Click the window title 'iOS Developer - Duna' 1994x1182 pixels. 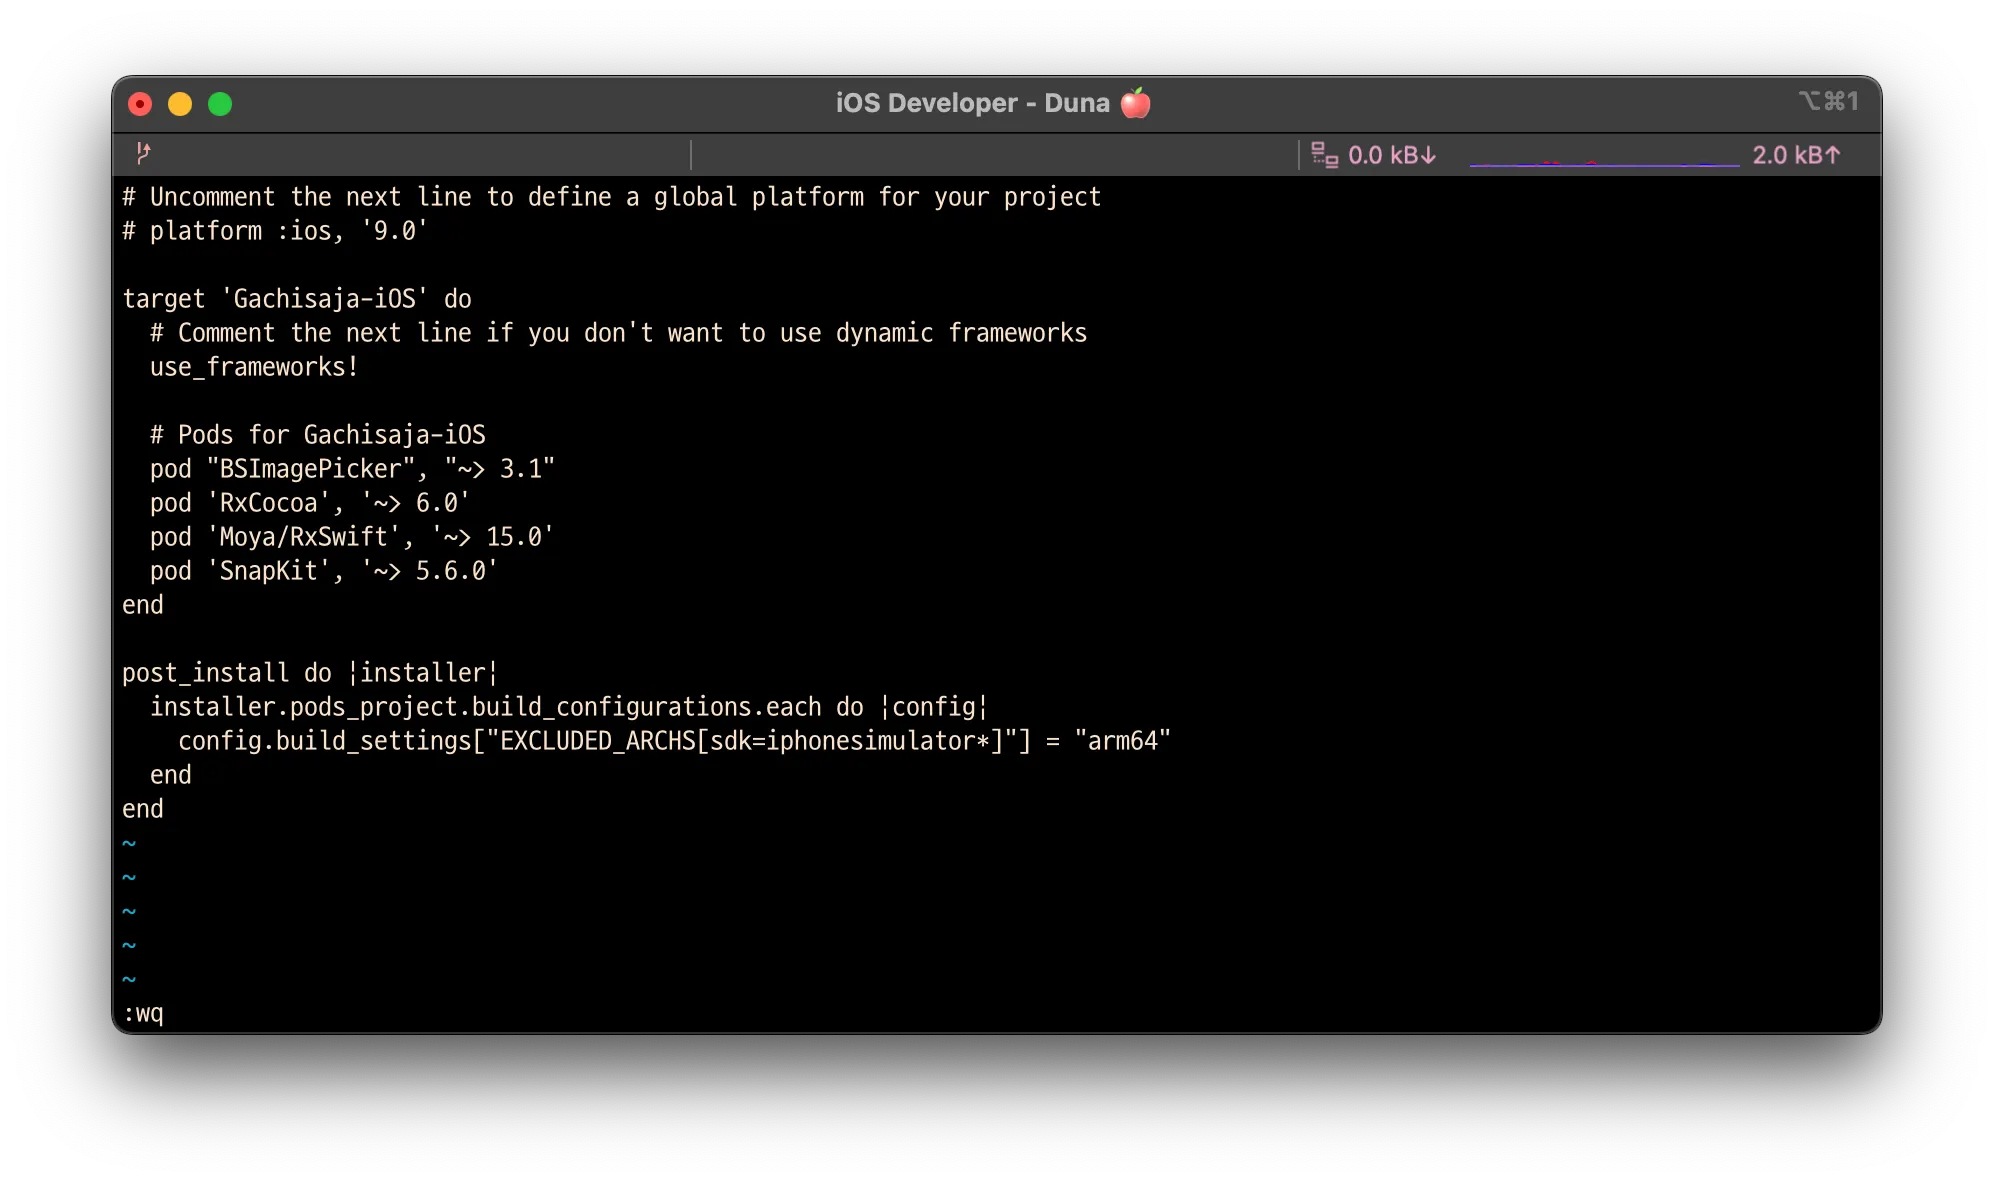click(x=972, y=103)
